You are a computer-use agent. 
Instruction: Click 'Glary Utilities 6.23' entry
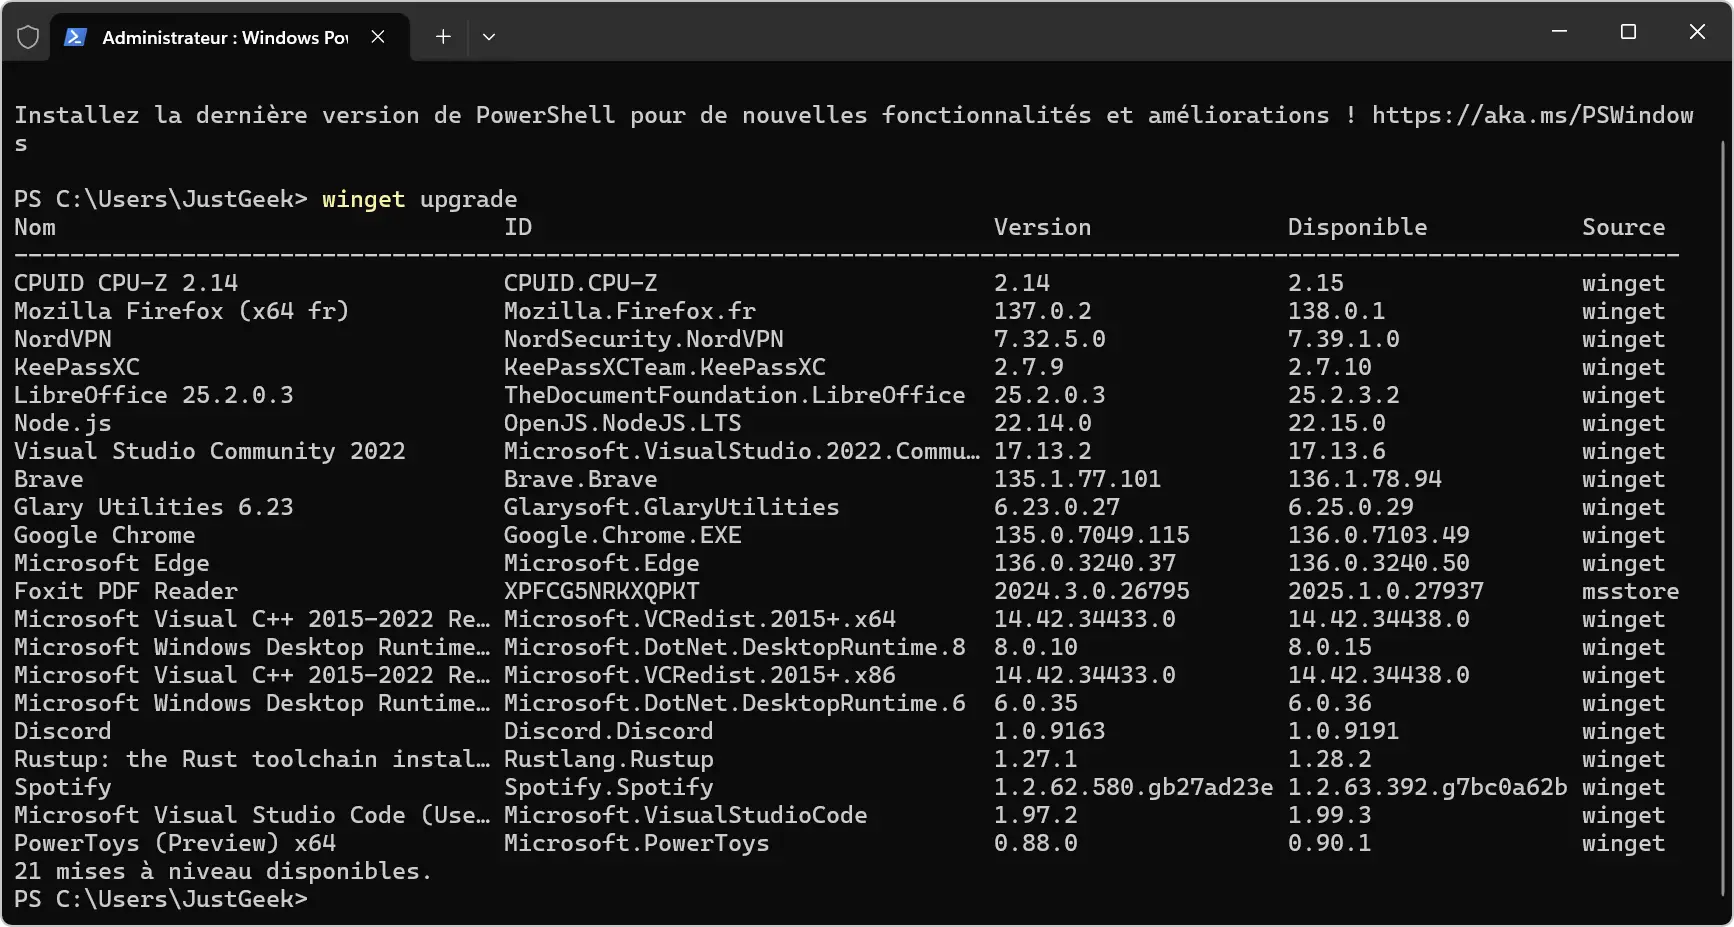[x=154, y=507]
